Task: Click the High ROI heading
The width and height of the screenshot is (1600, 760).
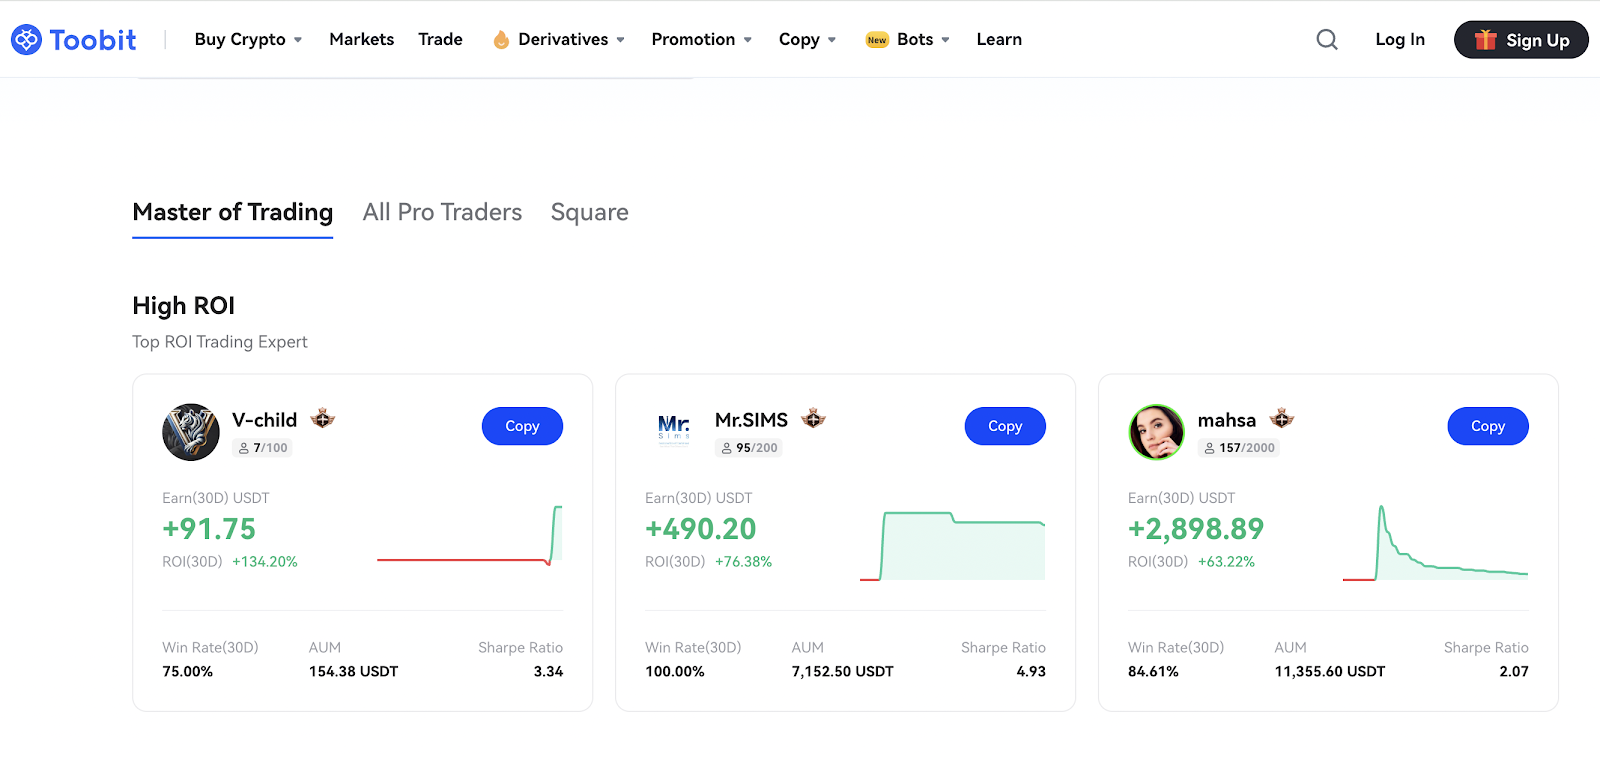Action: pyautogui.click(x=183, y=305)
